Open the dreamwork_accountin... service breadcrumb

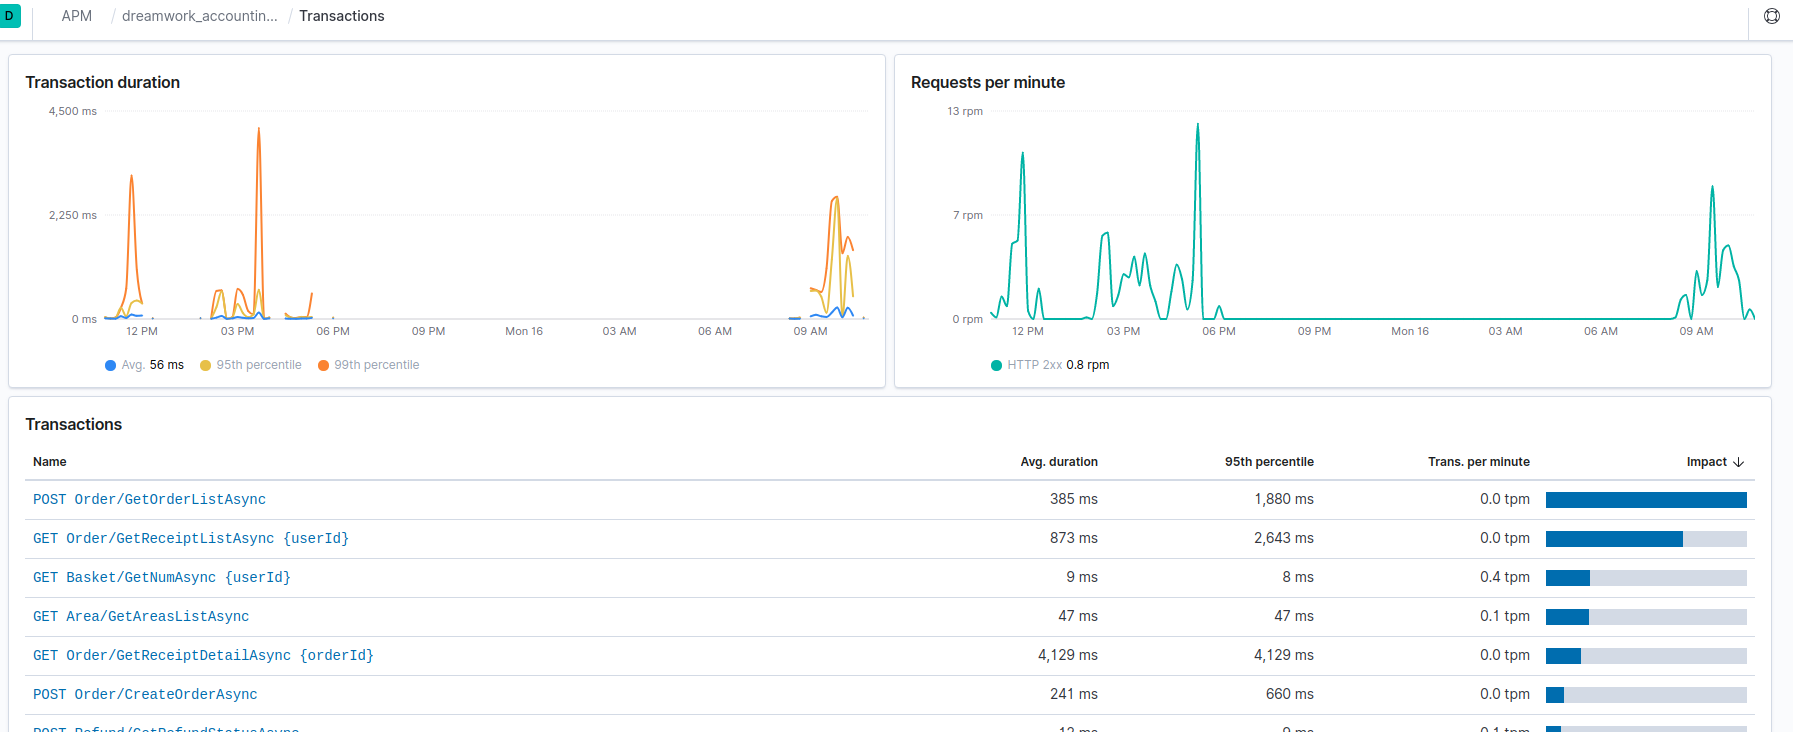point(200,16)
